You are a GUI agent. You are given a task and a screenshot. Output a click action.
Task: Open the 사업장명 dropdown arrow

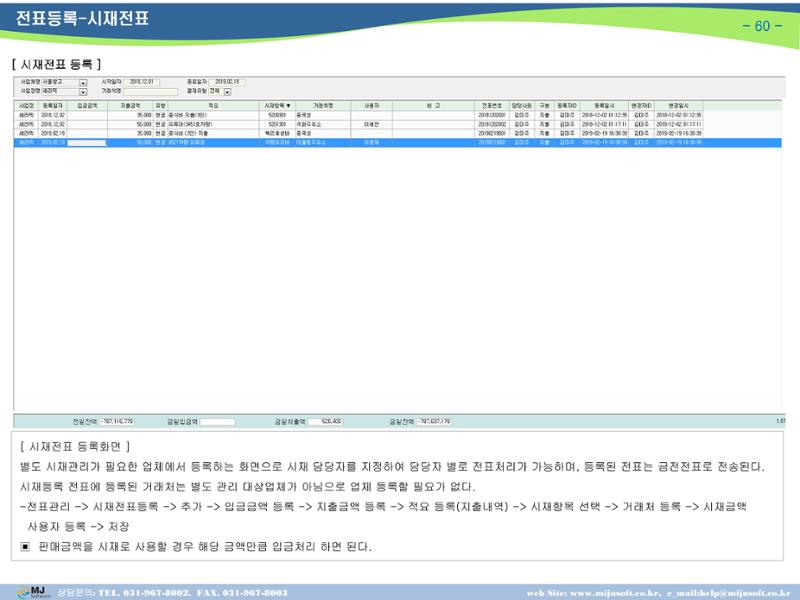click(83, 92)
